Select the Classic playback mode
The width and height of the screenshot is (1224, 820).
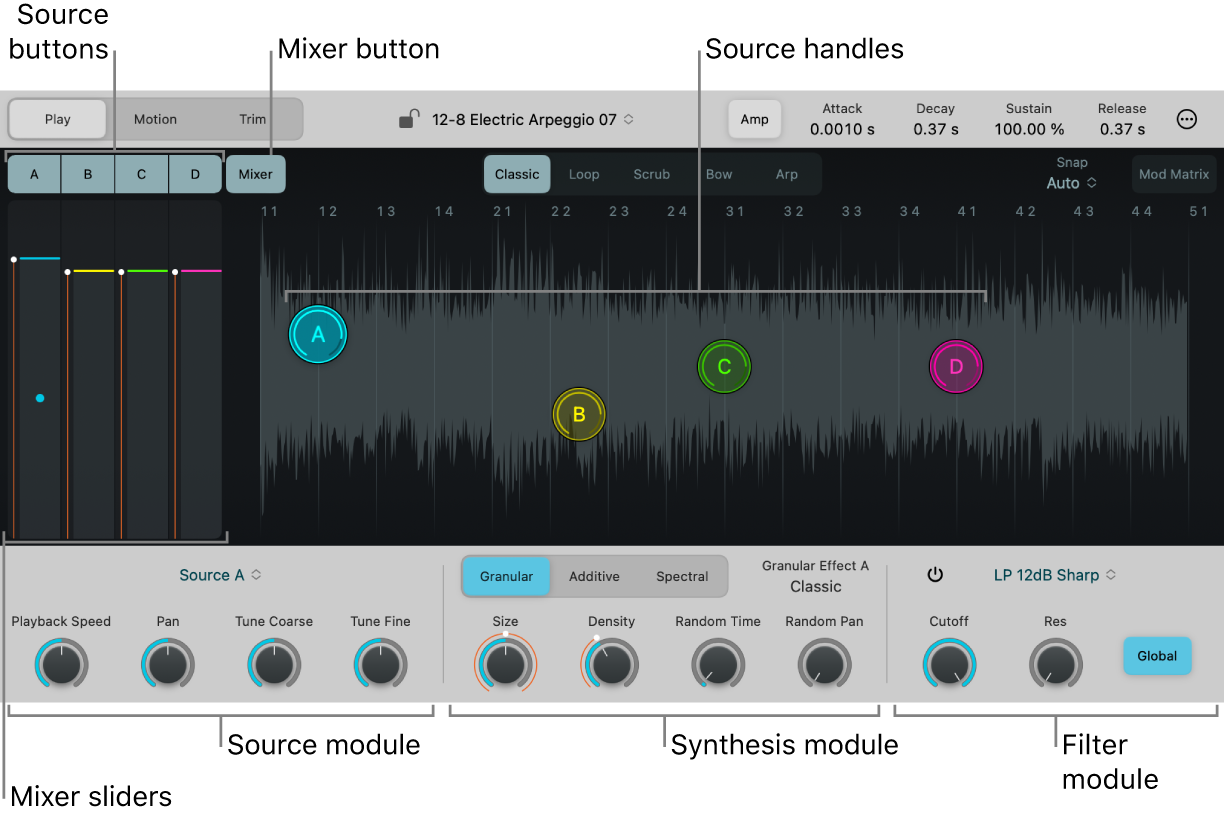click(517, 174)
